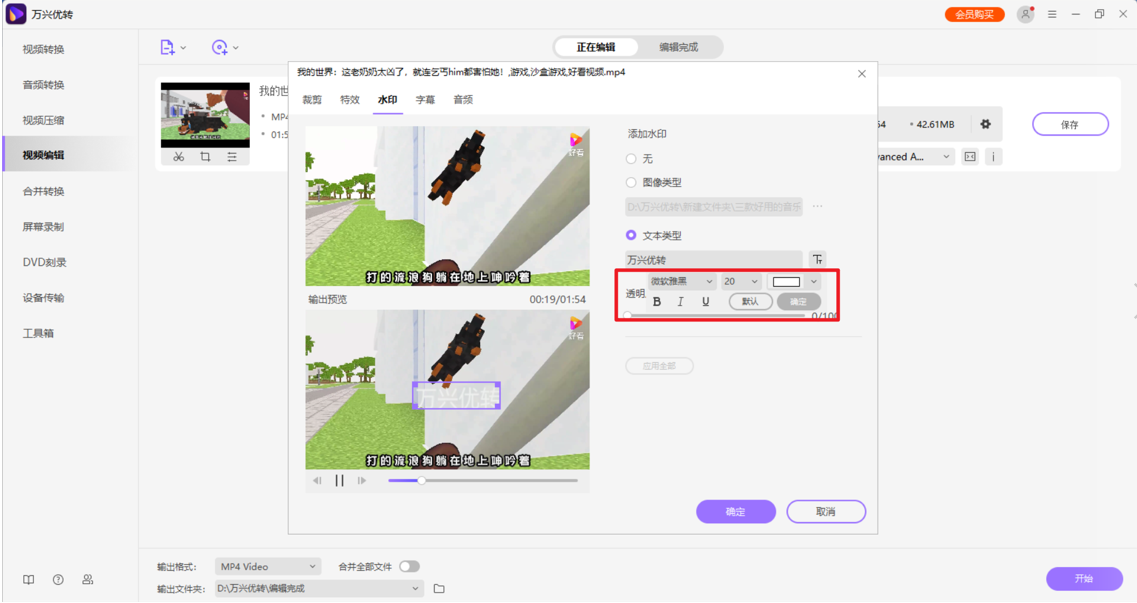1137x603 pixels.
Task: Toggle bold on watermark text
Action: click(657, 302)
